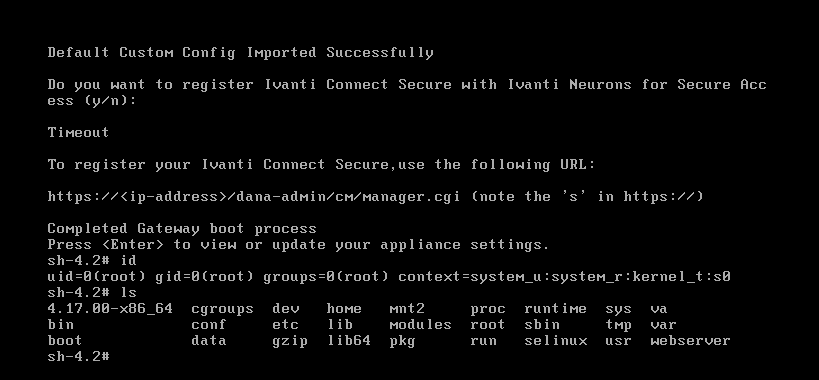Viewport: 819px width, 380px height.
Task: Click the webserver directory name
Action: pos(690,341)
